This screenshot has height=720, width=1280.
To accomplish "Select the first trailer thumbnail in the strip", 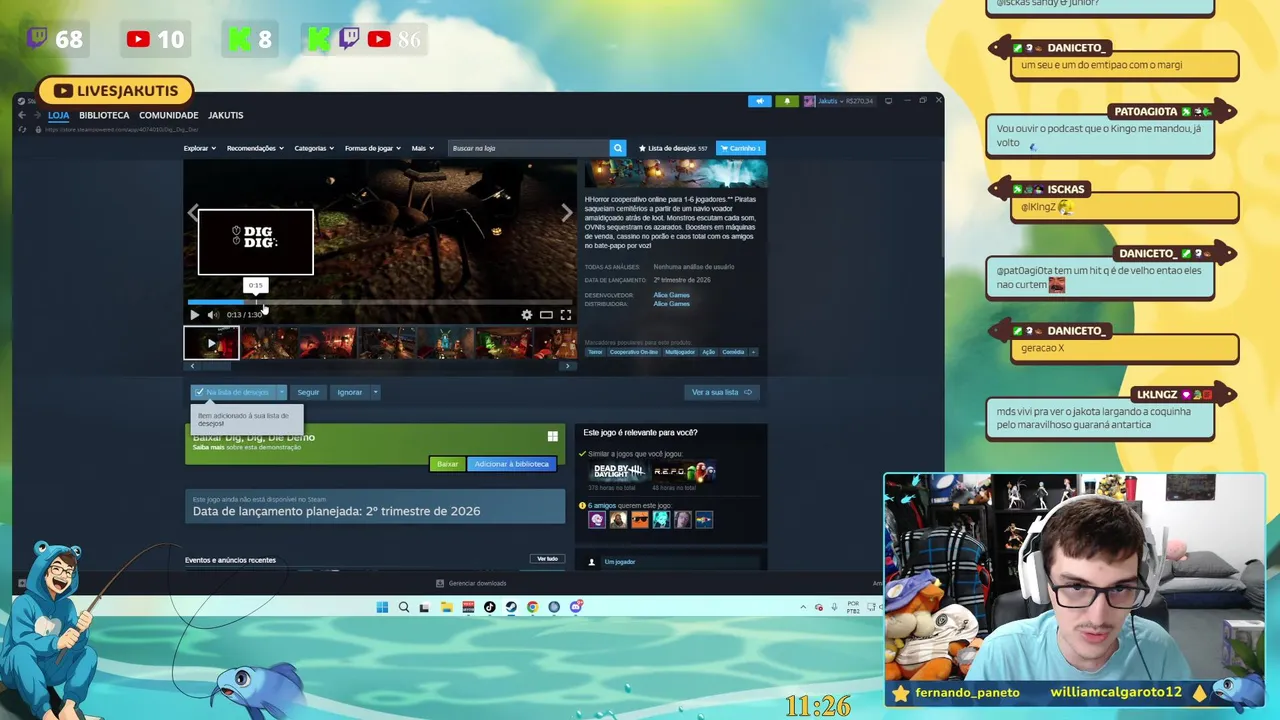I will click(211, 343).
